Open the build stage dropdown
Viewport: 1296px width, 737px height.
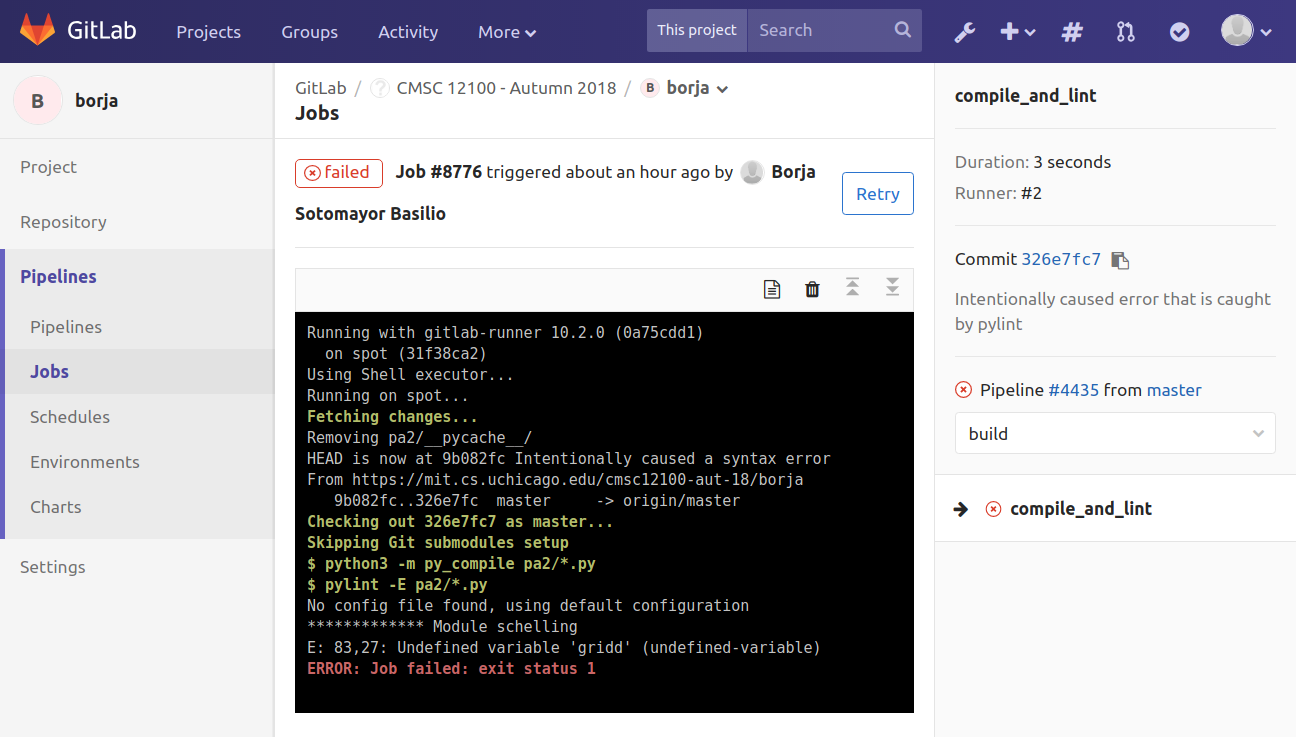[1115, 434]
